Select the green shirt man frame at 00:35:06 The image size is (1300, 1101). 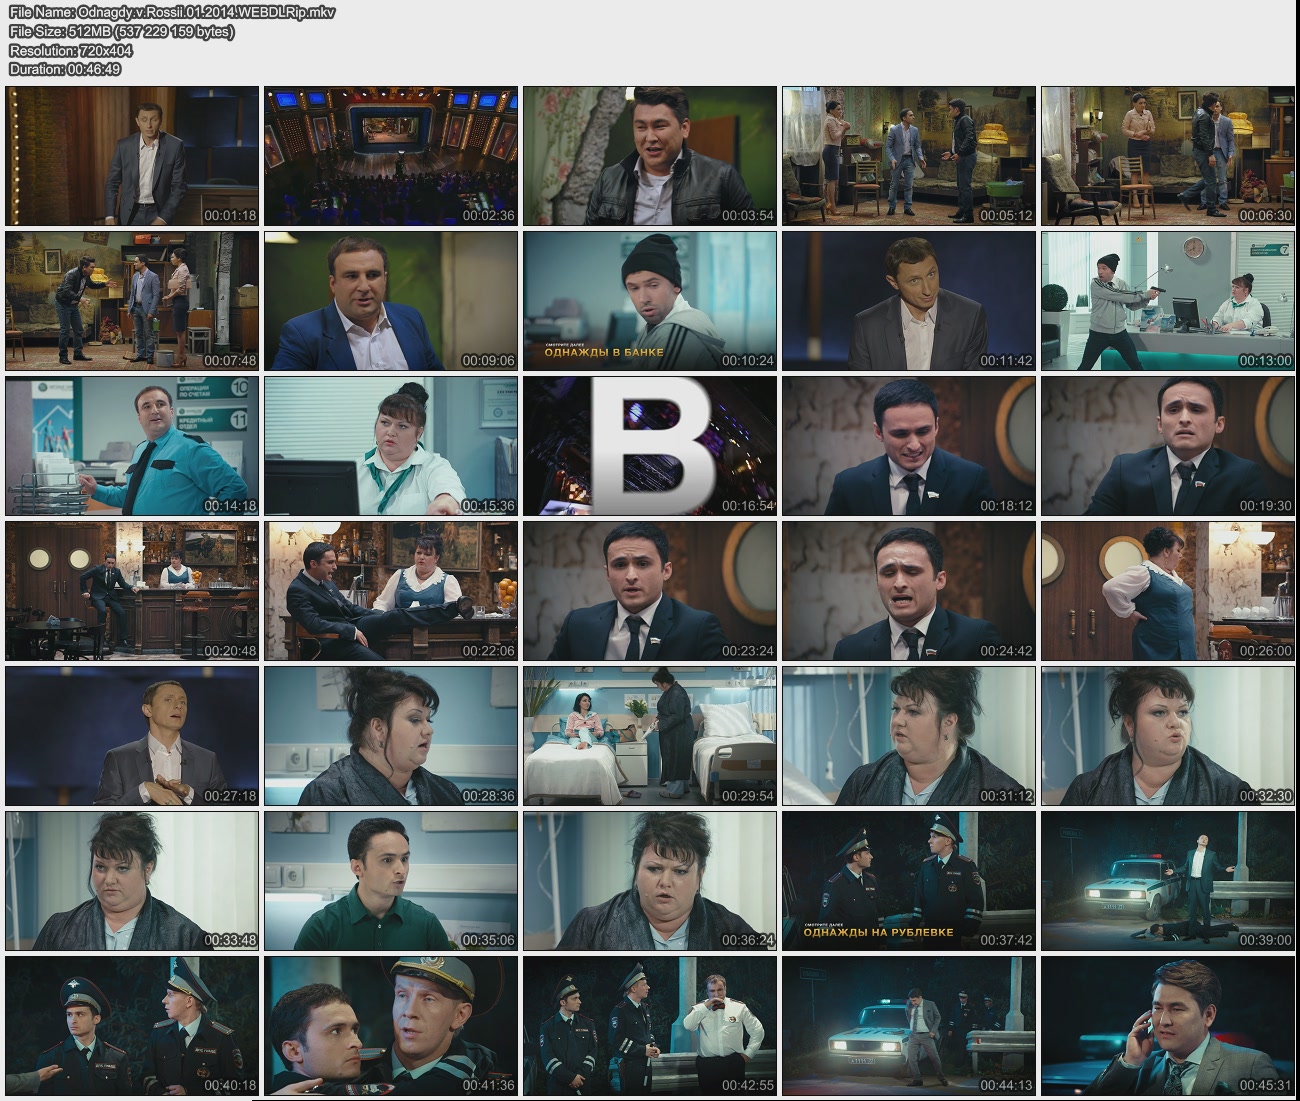391,881
